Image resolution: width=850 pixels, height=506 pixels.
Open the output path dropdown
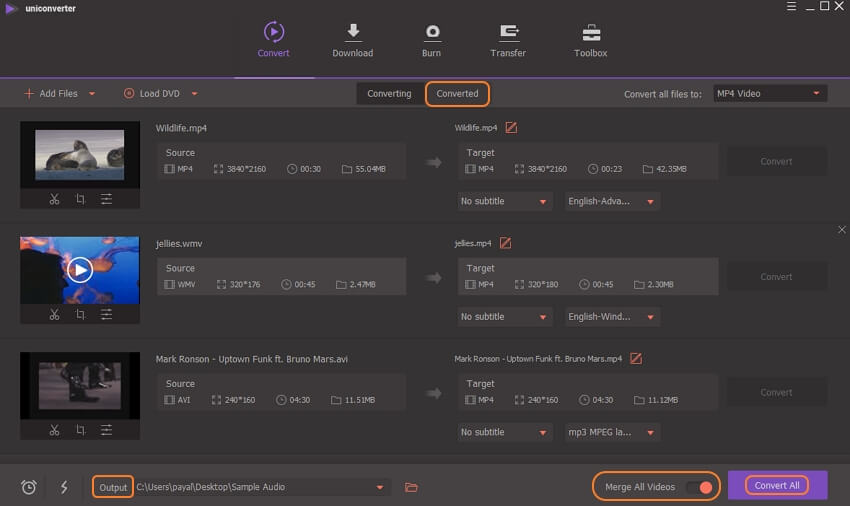380,487
